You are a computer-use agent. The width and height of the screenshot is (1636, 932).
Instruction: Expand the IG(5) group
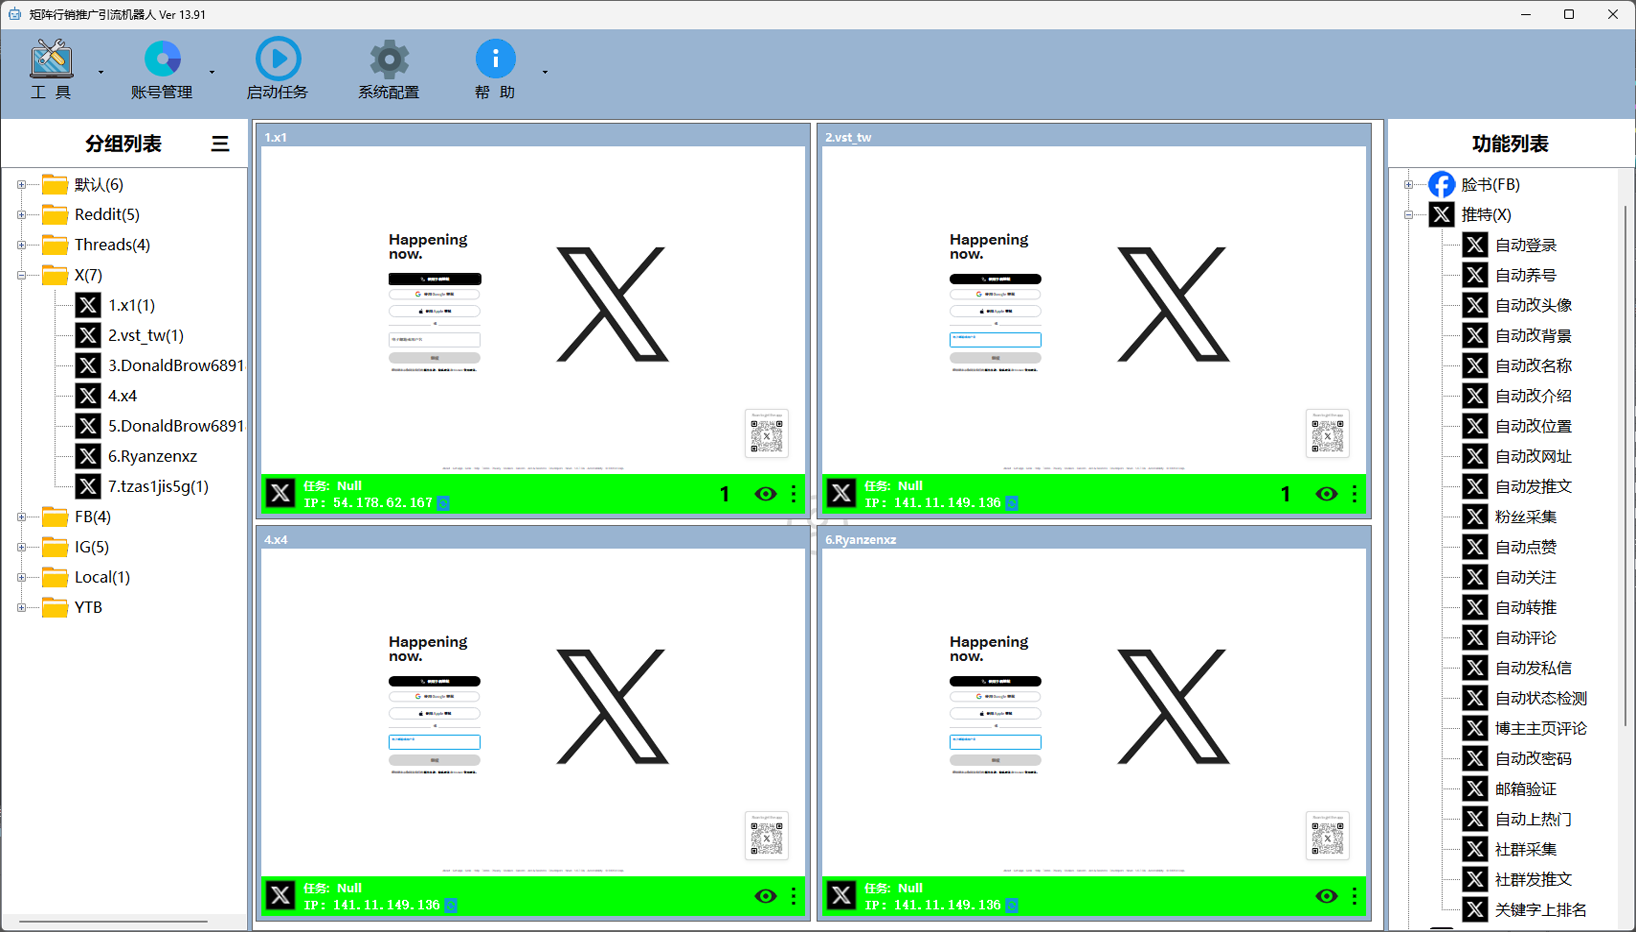coord(21,547)
